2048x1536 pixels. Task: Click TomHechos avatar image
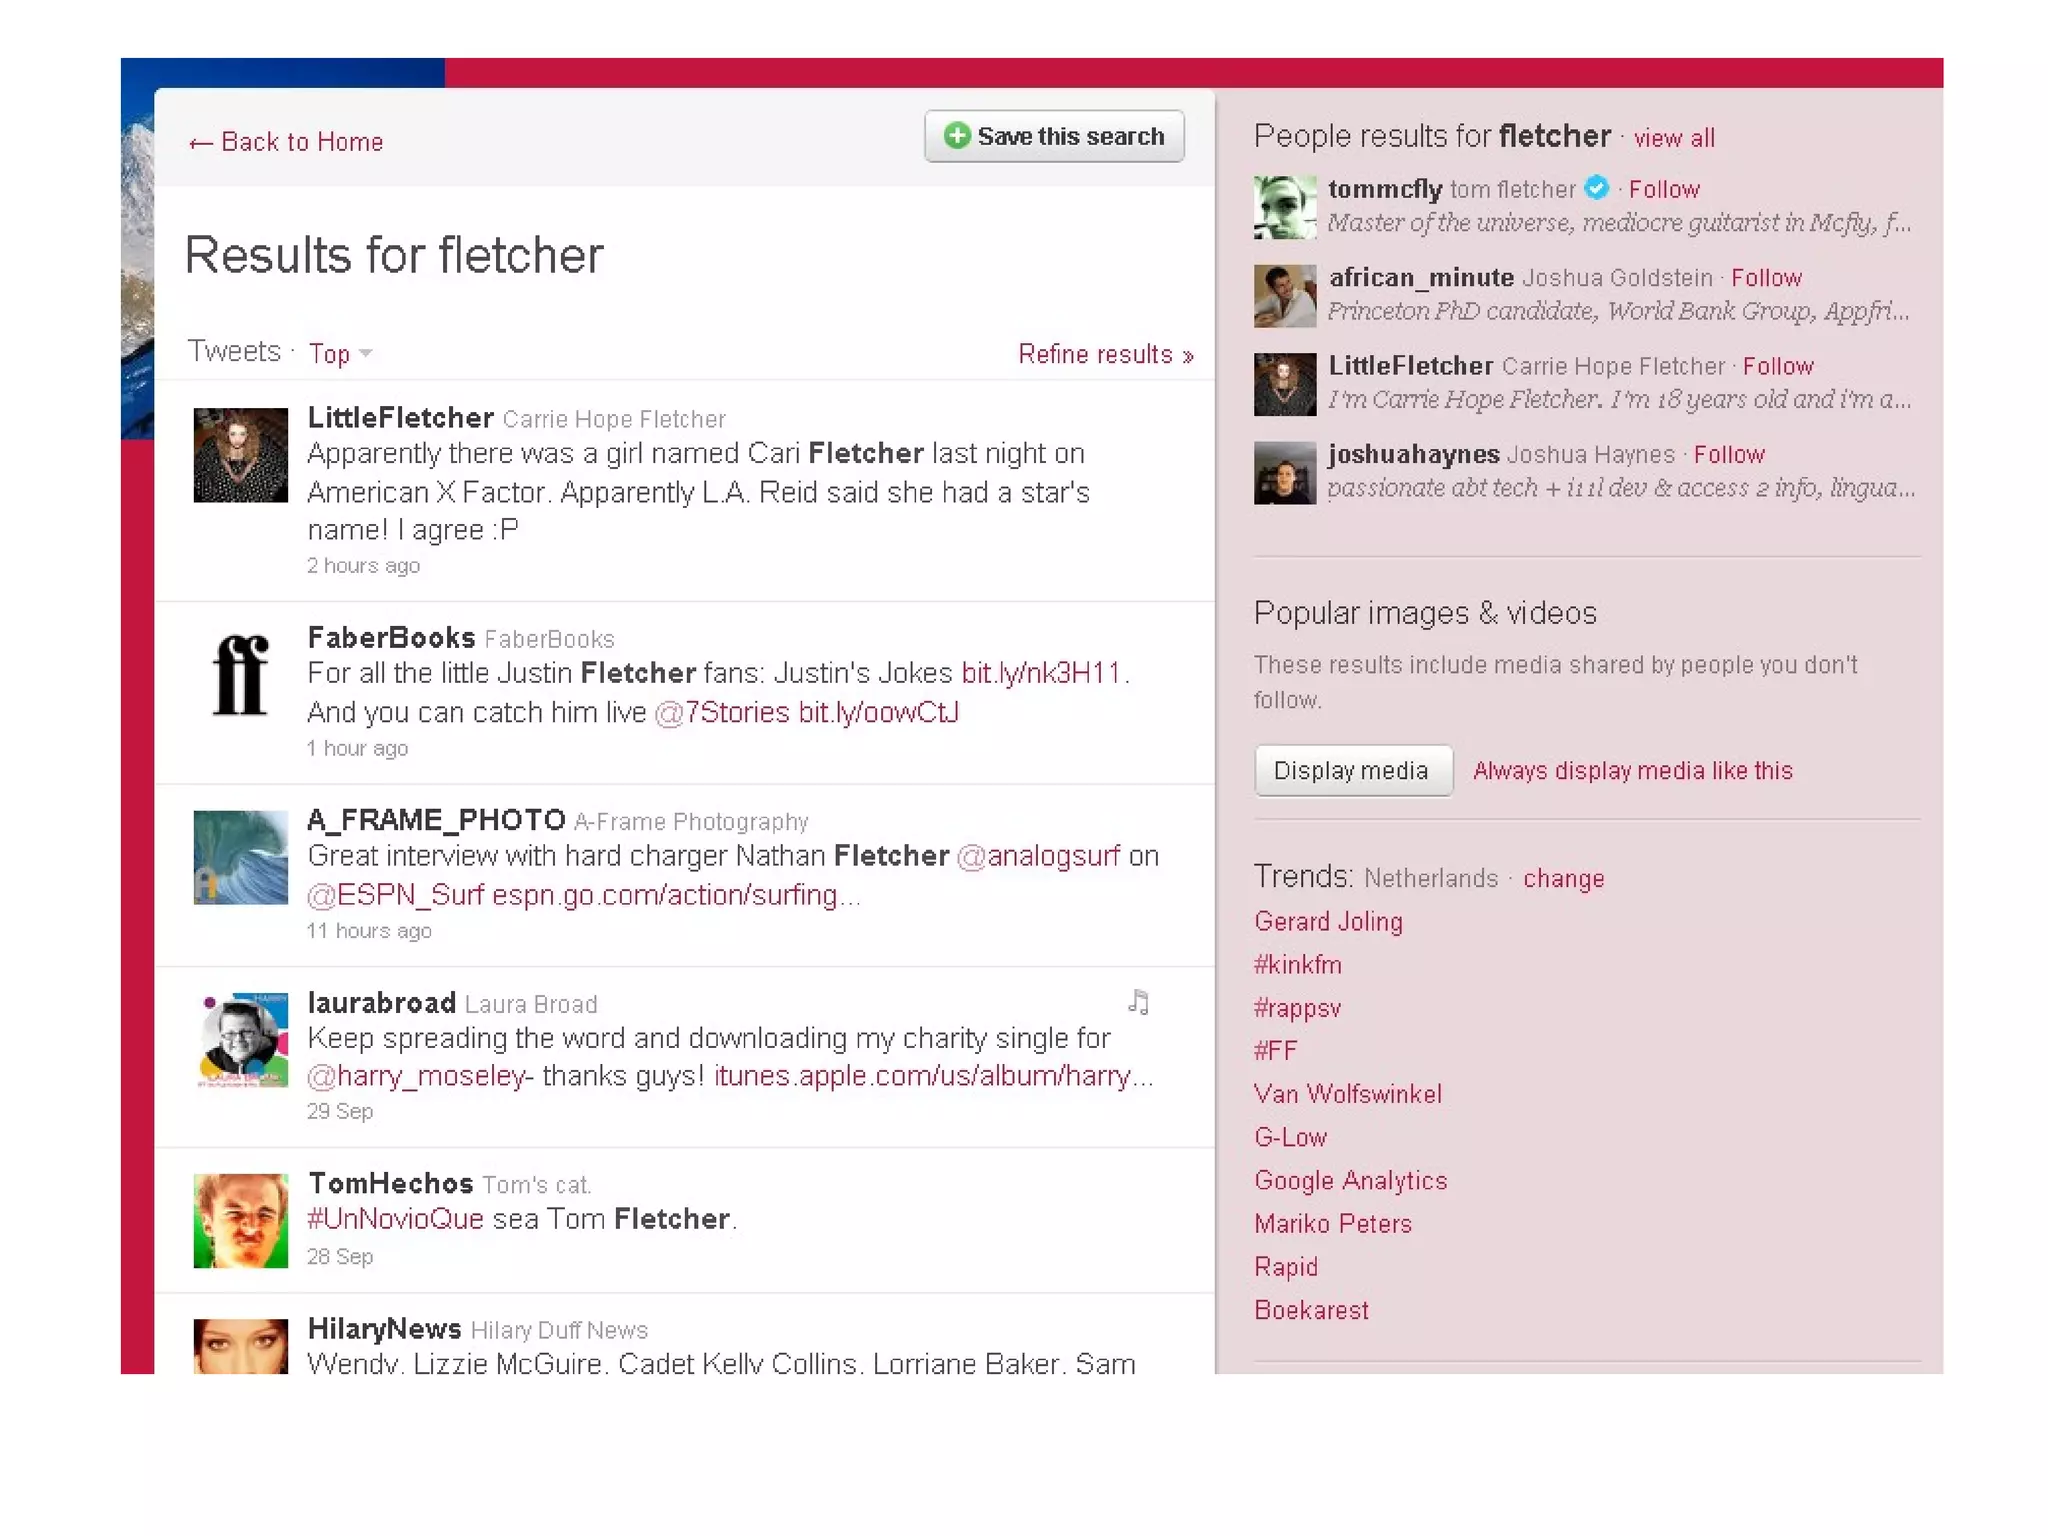[x=240, y=1221]
